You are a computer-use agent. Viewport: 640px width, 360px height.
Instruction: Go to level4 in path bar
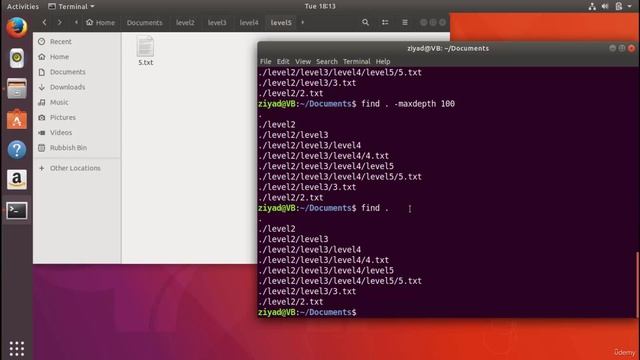tap(249, 22)
